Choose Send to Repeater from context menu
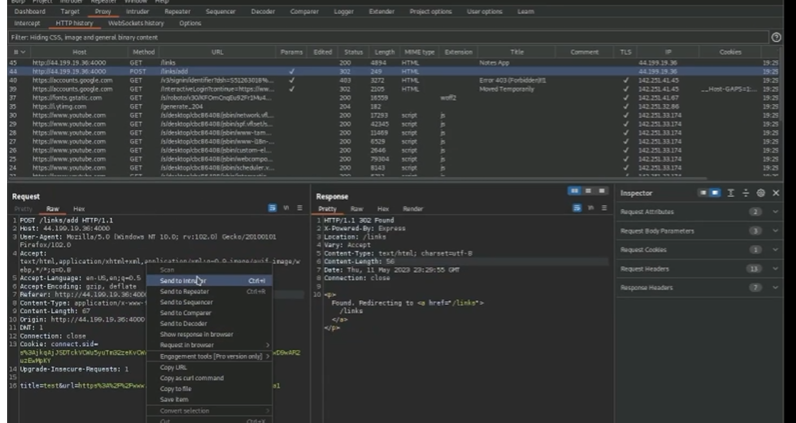Screen dimensions: 796x423 click(x=185, y=291)
